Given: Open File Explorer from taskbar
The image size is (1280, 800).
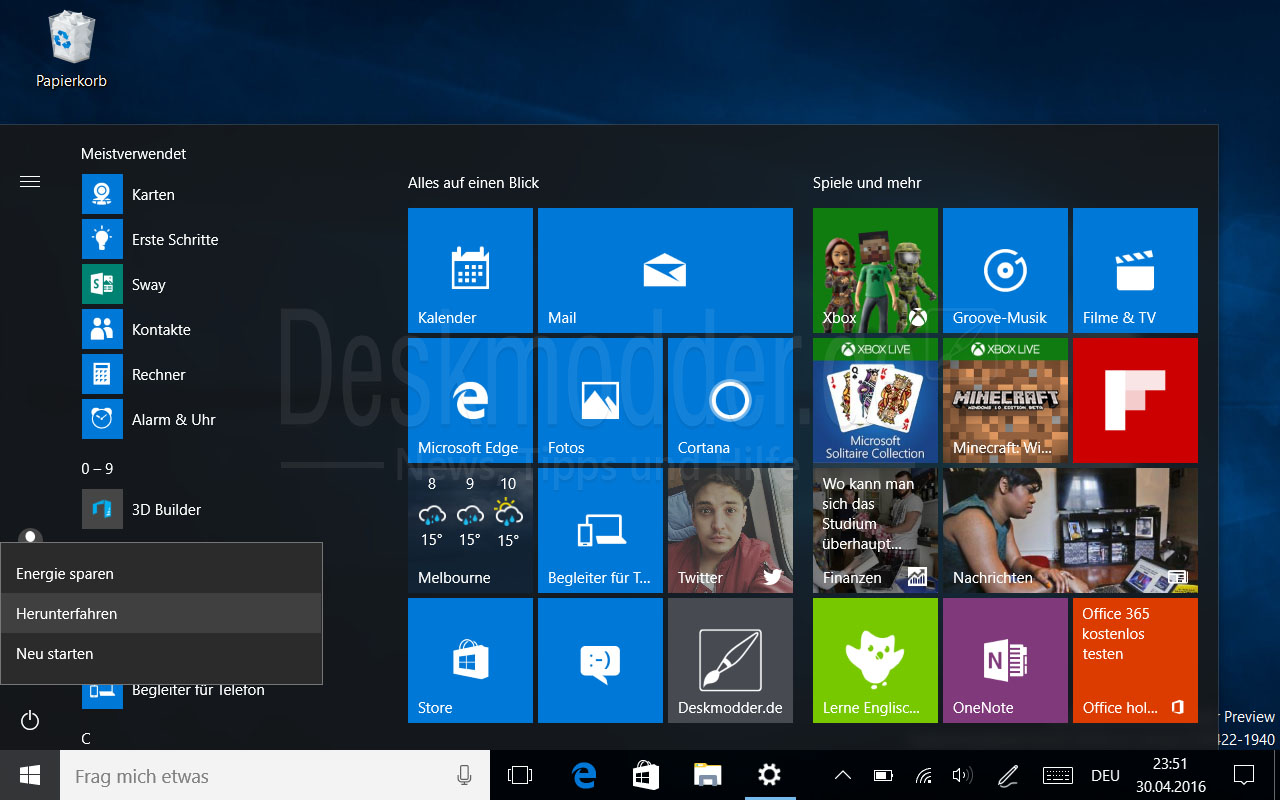Looking at the screenshot, I should pyautogui.click(x=707, y=775).
